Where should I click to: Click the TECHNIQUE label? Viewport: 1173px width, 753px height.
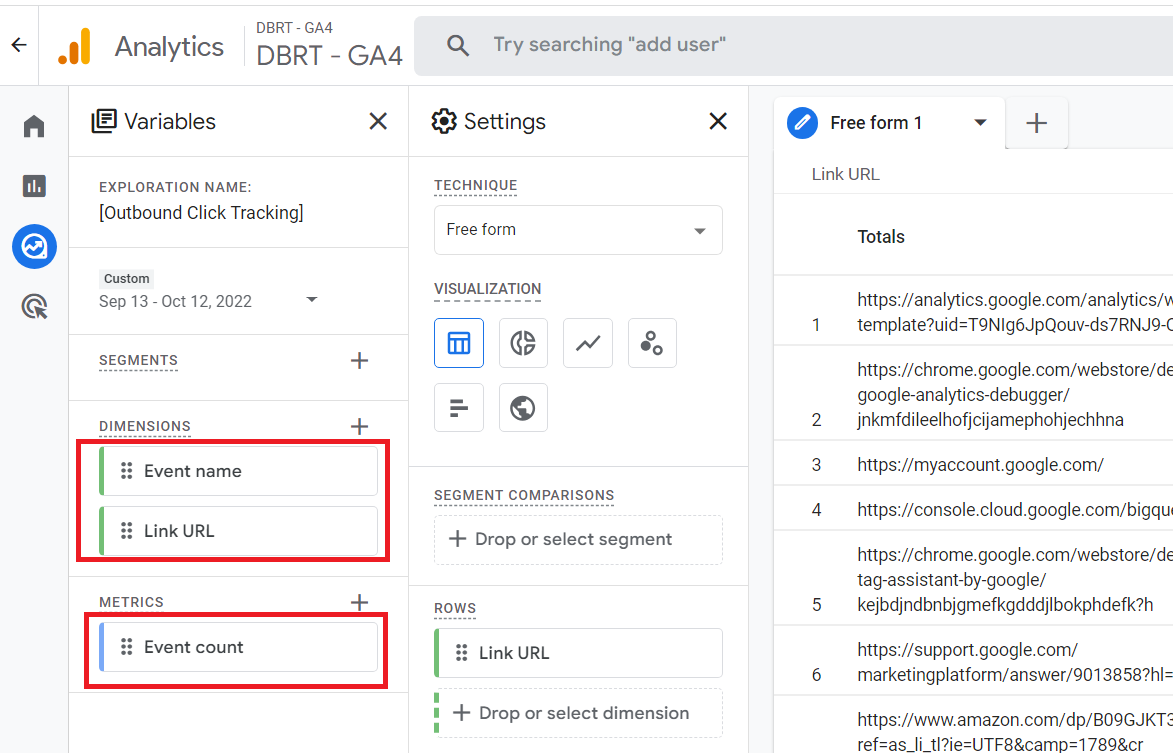click(x=476, y=185)
